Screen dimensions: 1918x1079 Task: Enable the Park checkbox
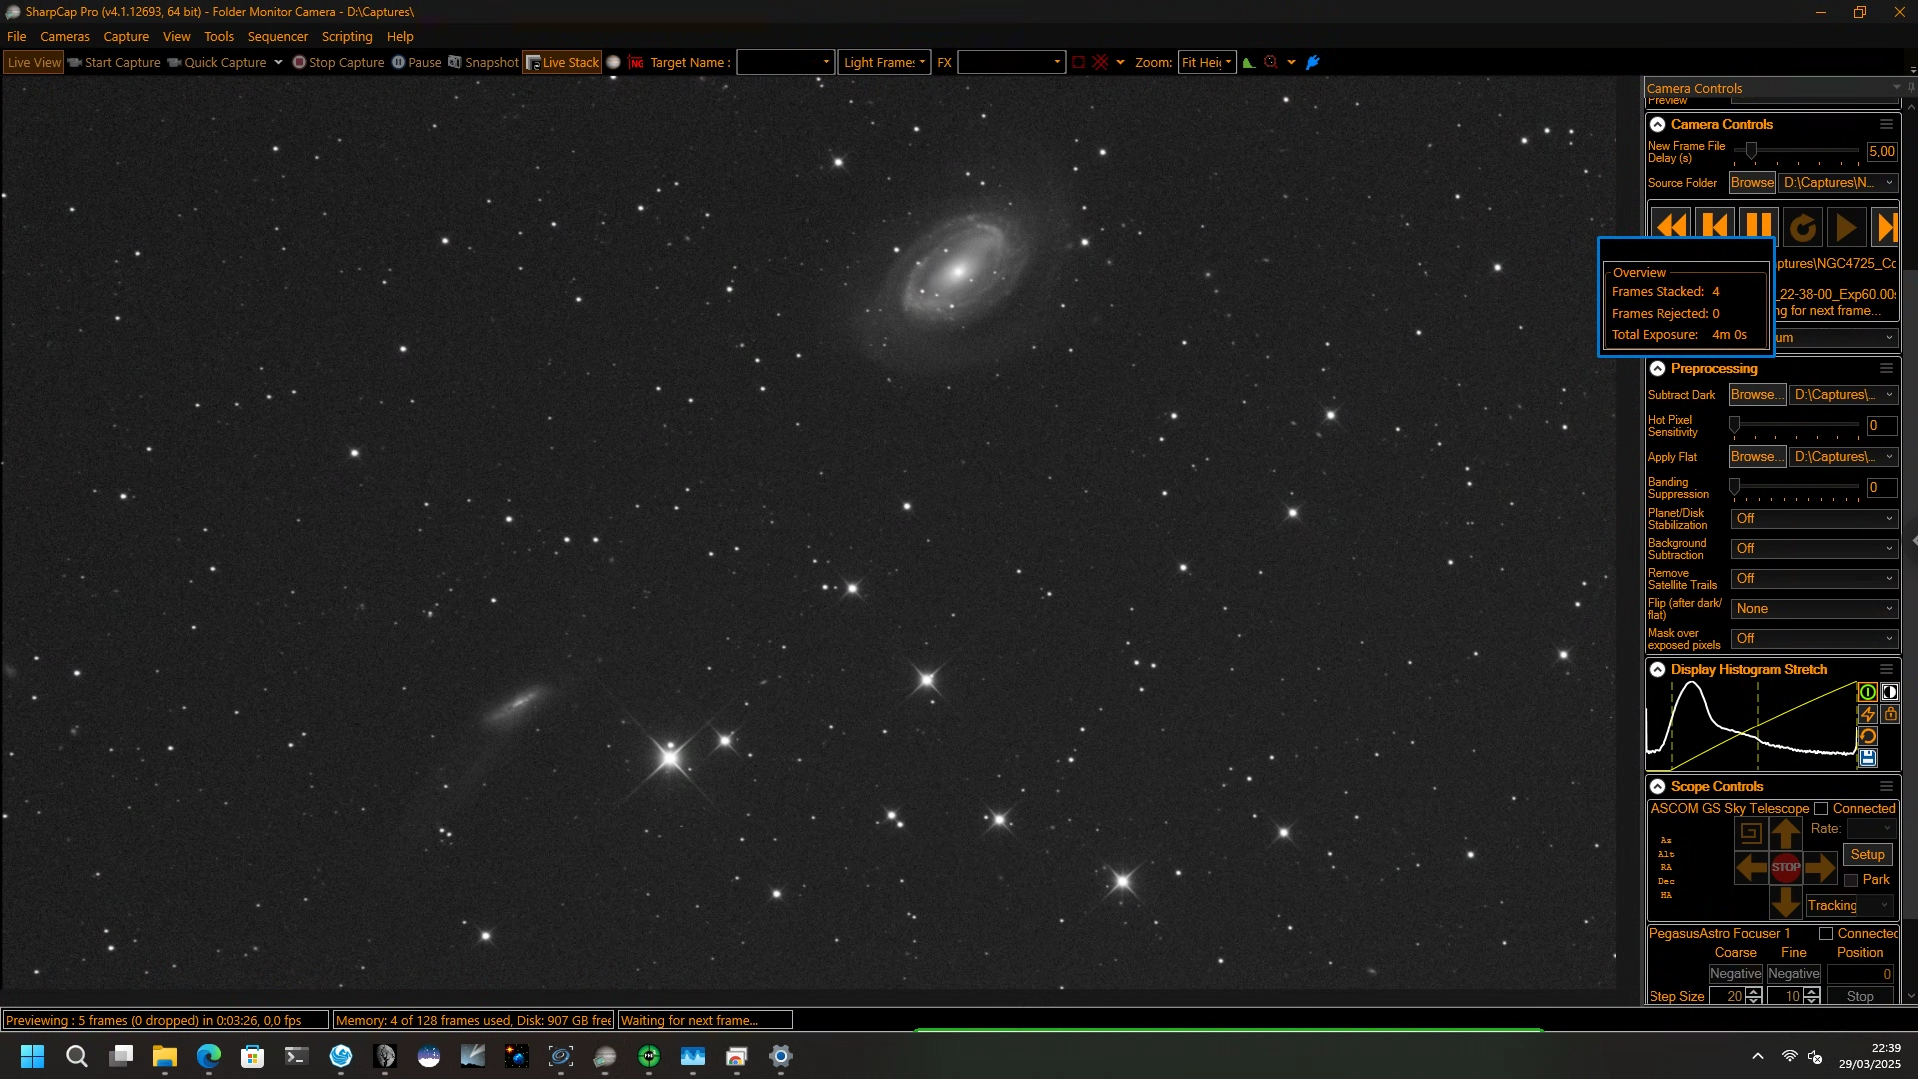(x=1851, y=880)
